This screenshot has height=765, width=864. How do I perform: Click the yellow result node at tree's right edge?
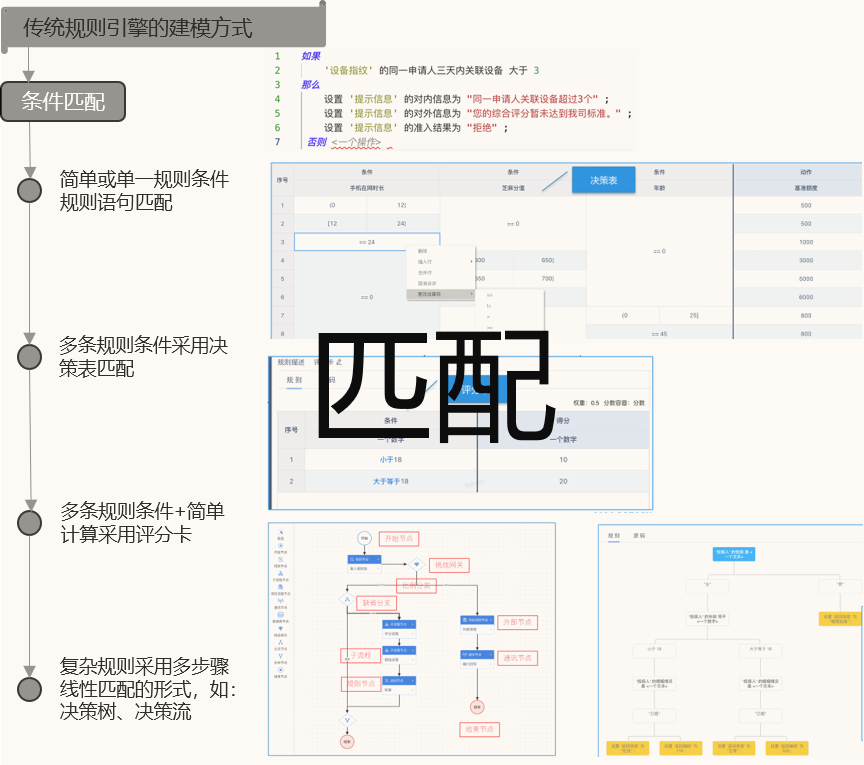[840, 619]
